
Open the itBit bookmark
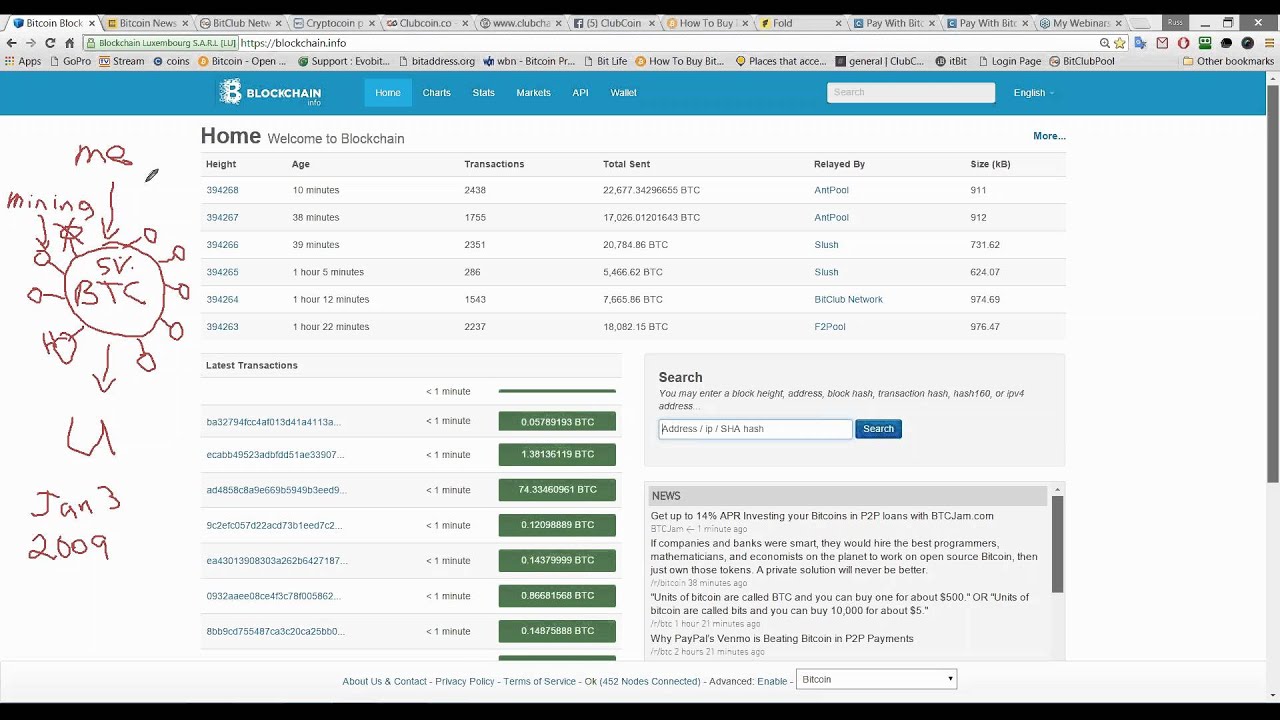(x=951, y=61)
